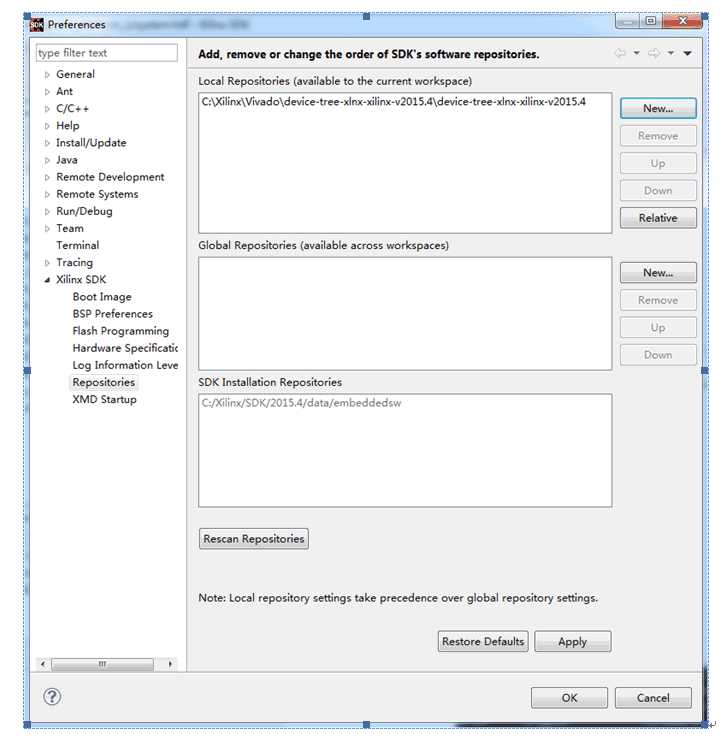Expand the Install/Update tree node
The width and height of the screenshot is (722, 746).
(x=47, y=143)
